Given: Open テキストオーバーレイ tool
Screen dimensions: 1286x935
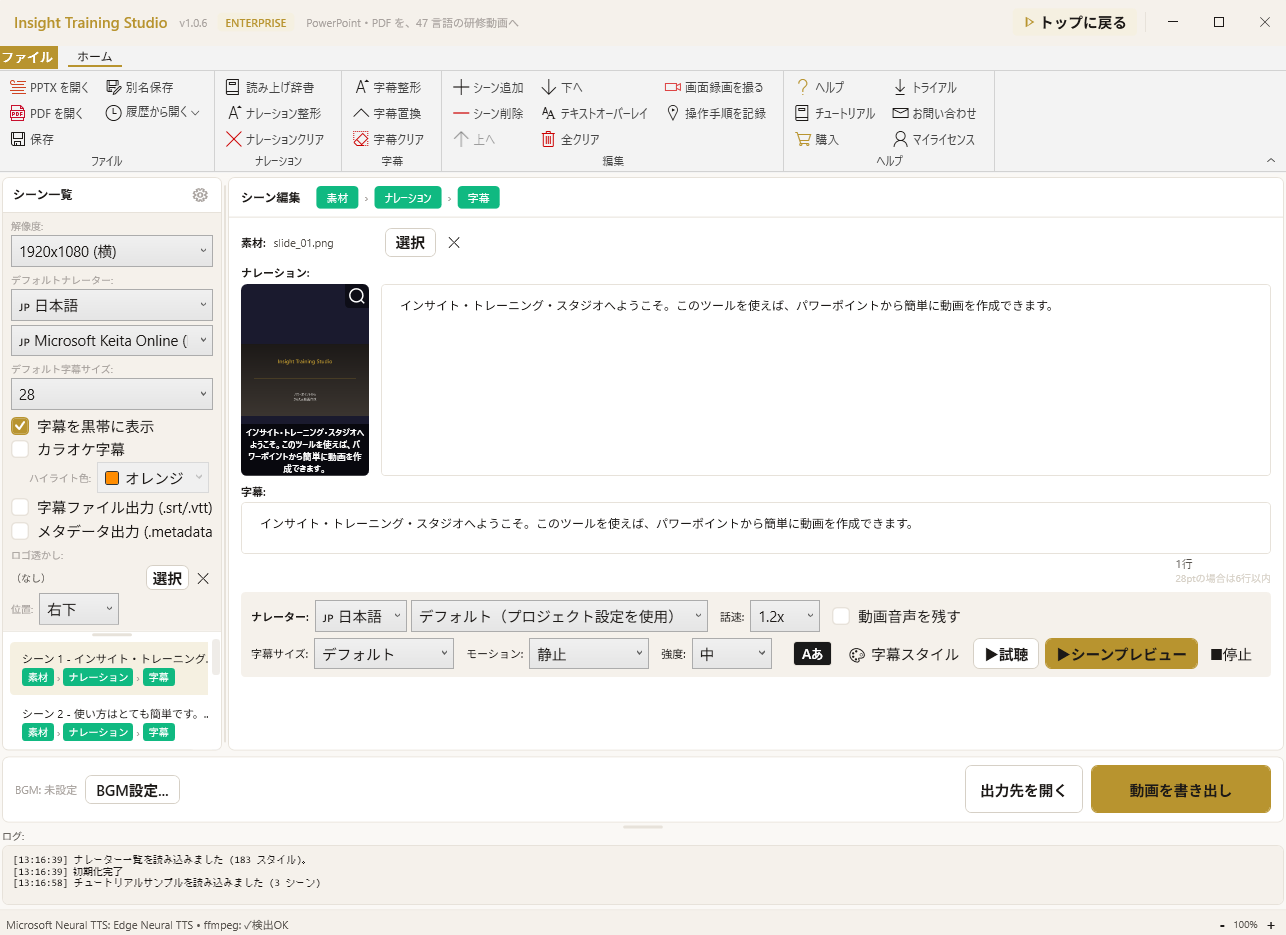Looking at the screenshot, I should 594,113.
